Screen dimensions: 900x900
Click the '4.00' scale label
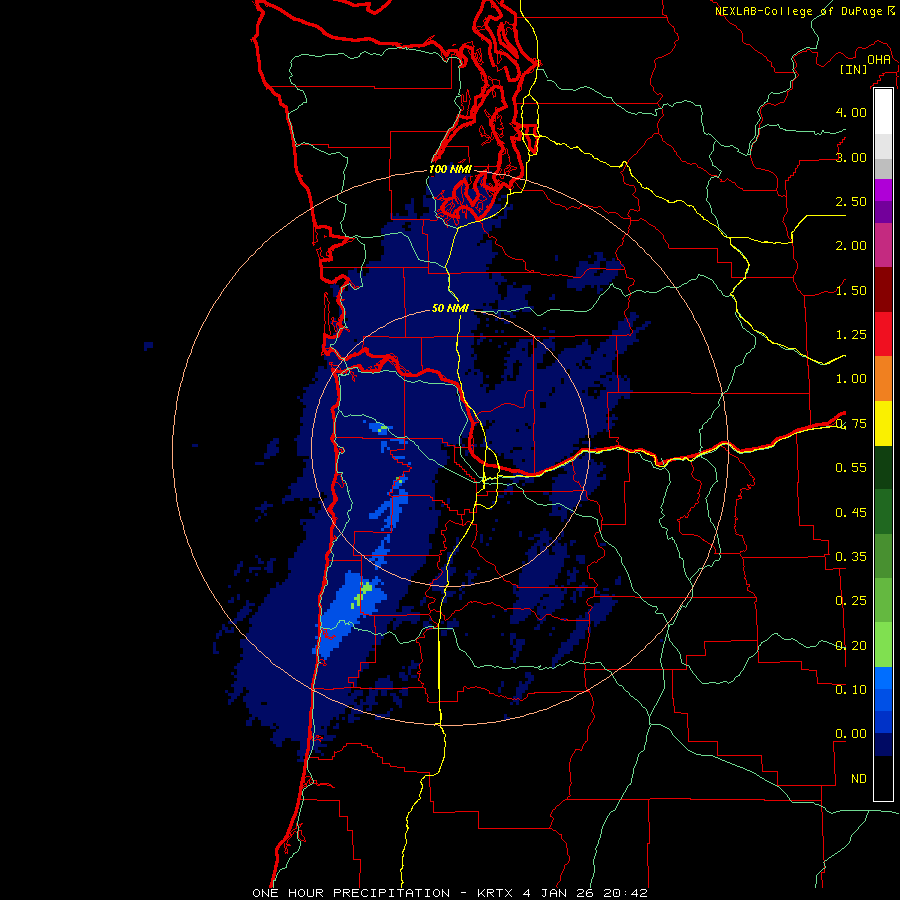851,112
